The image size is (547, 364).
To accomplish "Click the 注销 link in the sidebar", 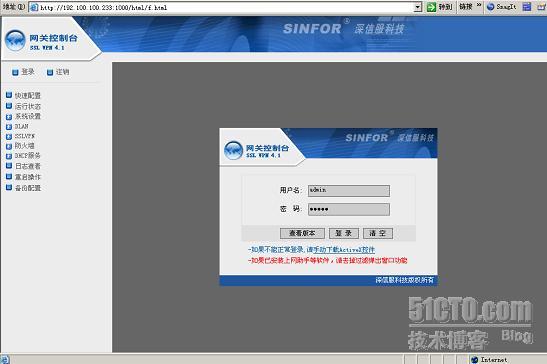I will click(x=62, y=72).
